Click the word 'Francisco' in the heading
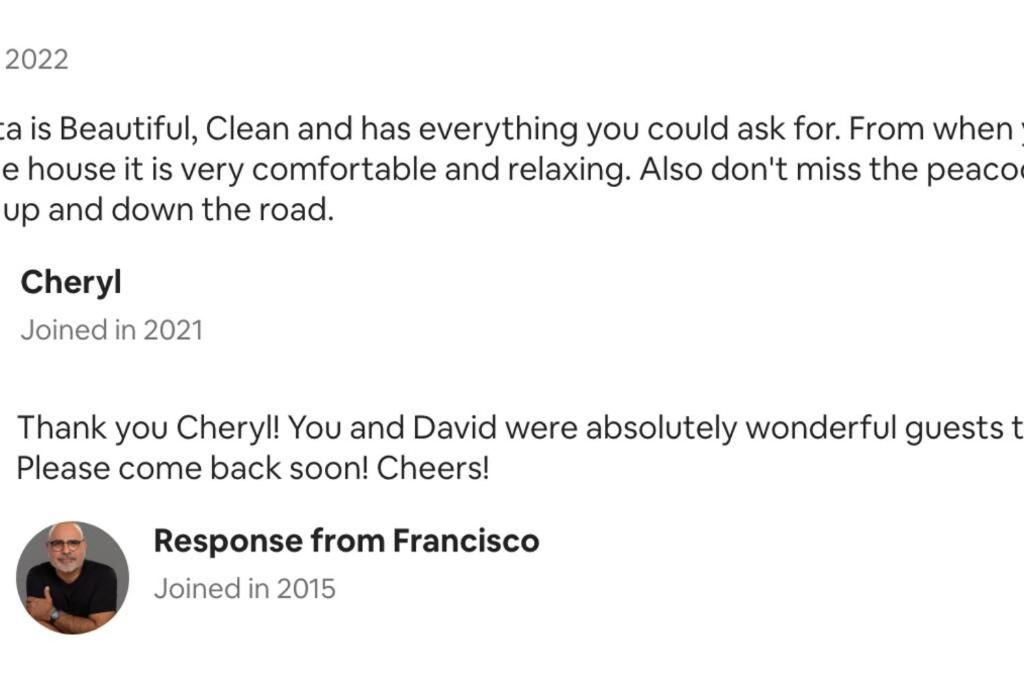This screenshot has width=1024, height=683. coord(466,541)
